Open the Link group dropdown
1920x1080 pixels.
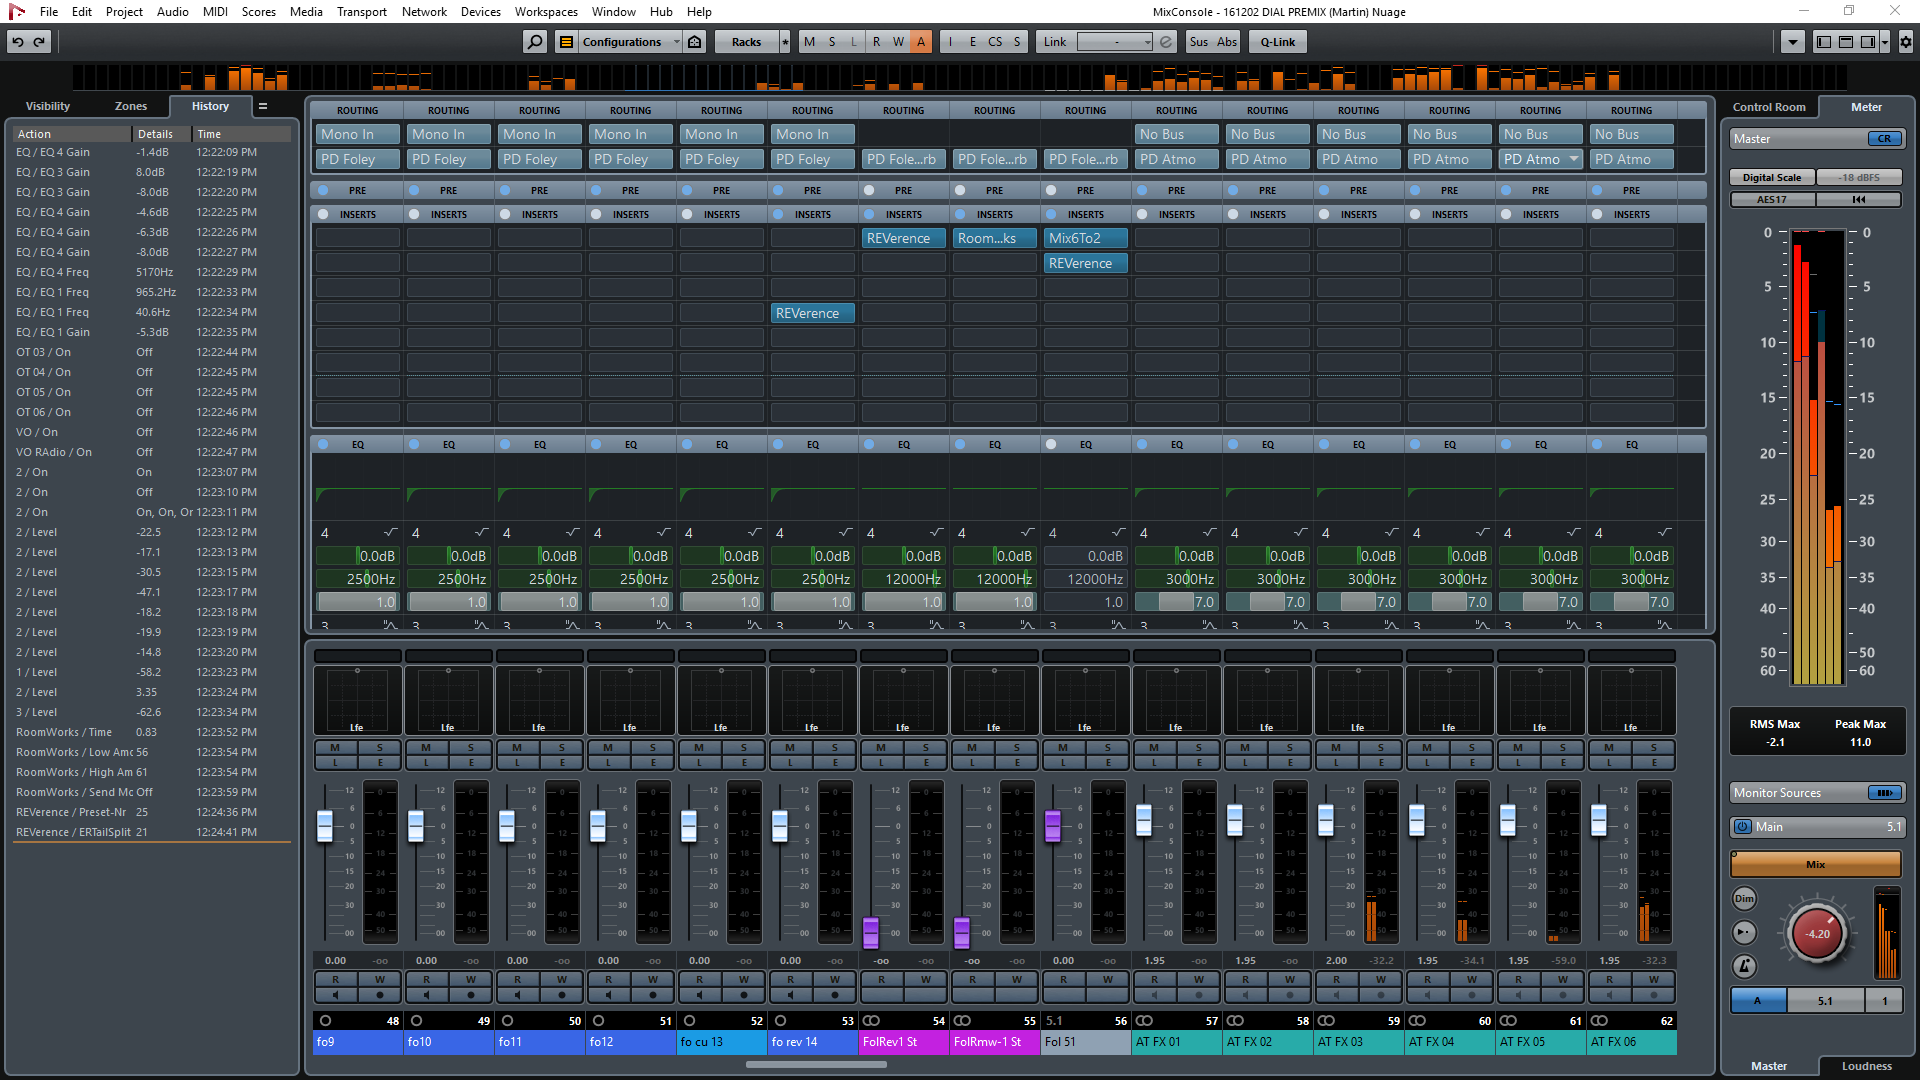pyautogui.click(x=1146, y=42)
